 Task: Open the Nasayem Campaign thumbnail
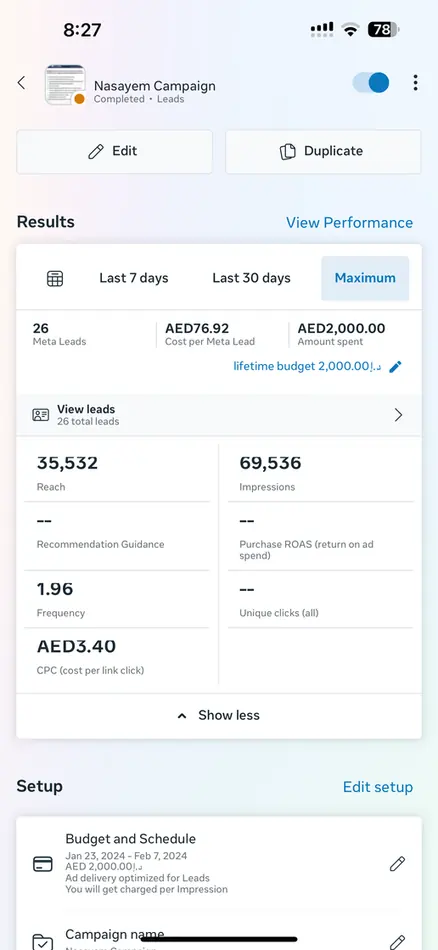(65, 85)
